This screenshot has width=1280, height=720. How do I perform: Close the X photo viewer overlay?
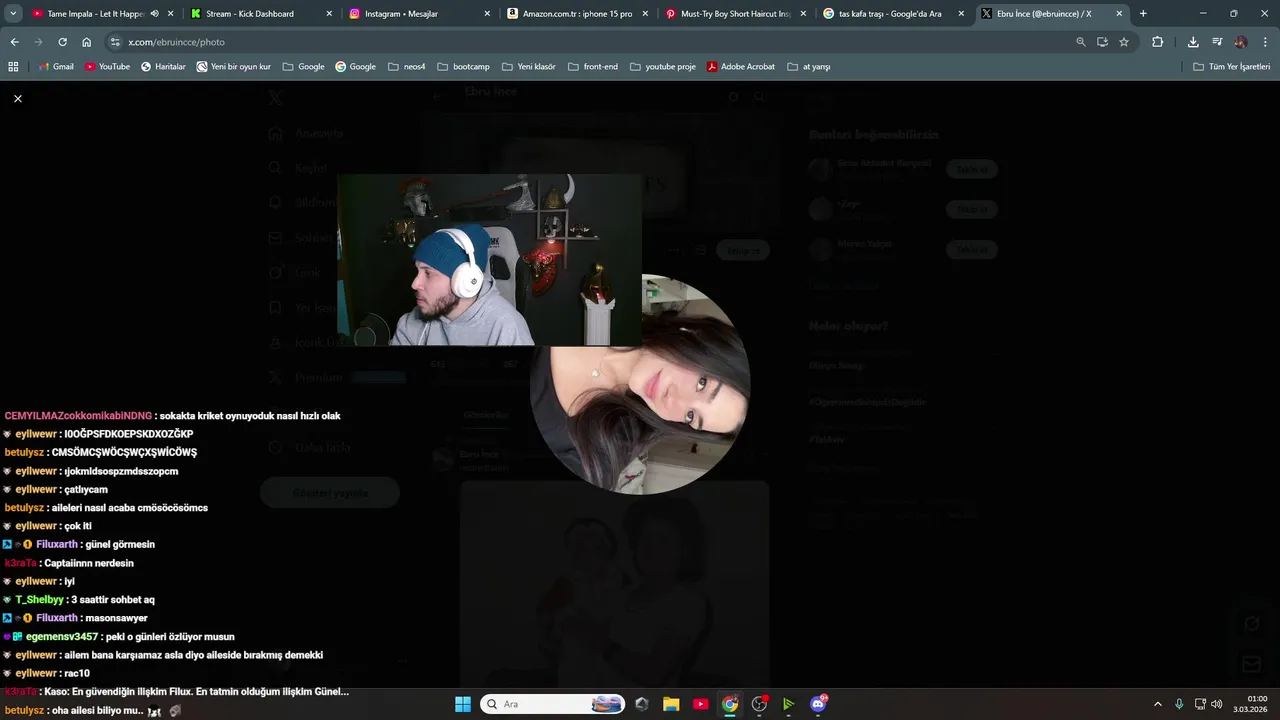pyautogui.click(x=18, y=98)
